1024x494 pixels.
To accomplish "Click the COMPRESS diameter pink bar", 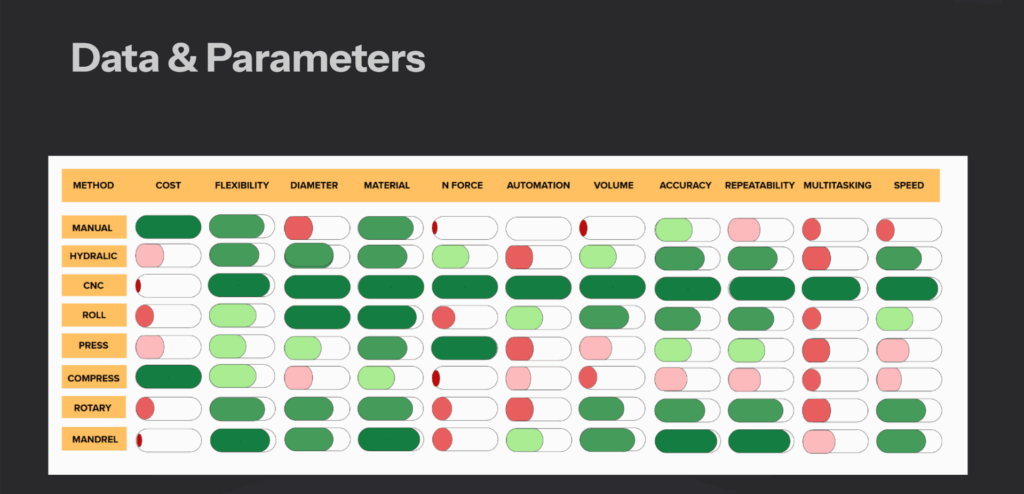I will 298,378.
